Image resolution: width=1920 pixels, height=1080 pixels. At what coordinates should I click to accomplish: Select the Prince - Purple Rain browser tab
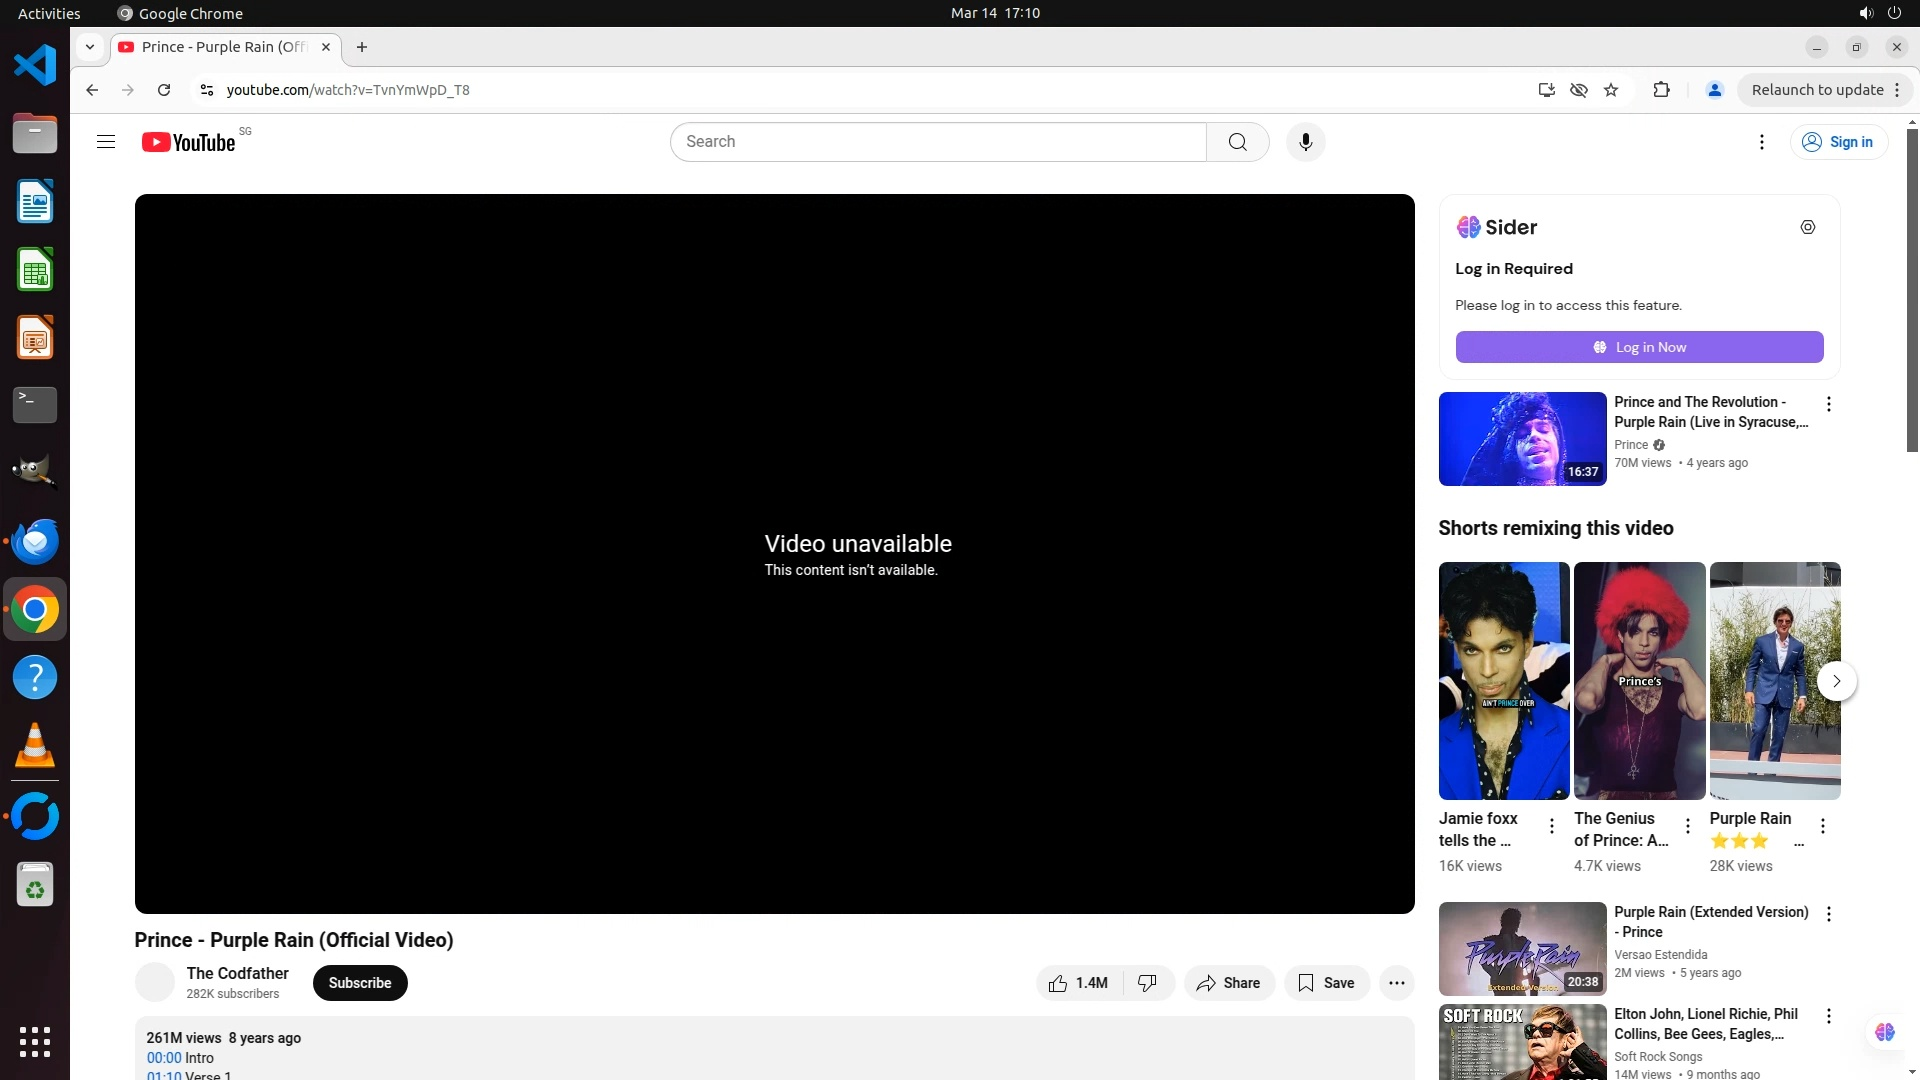pos(222,47)
